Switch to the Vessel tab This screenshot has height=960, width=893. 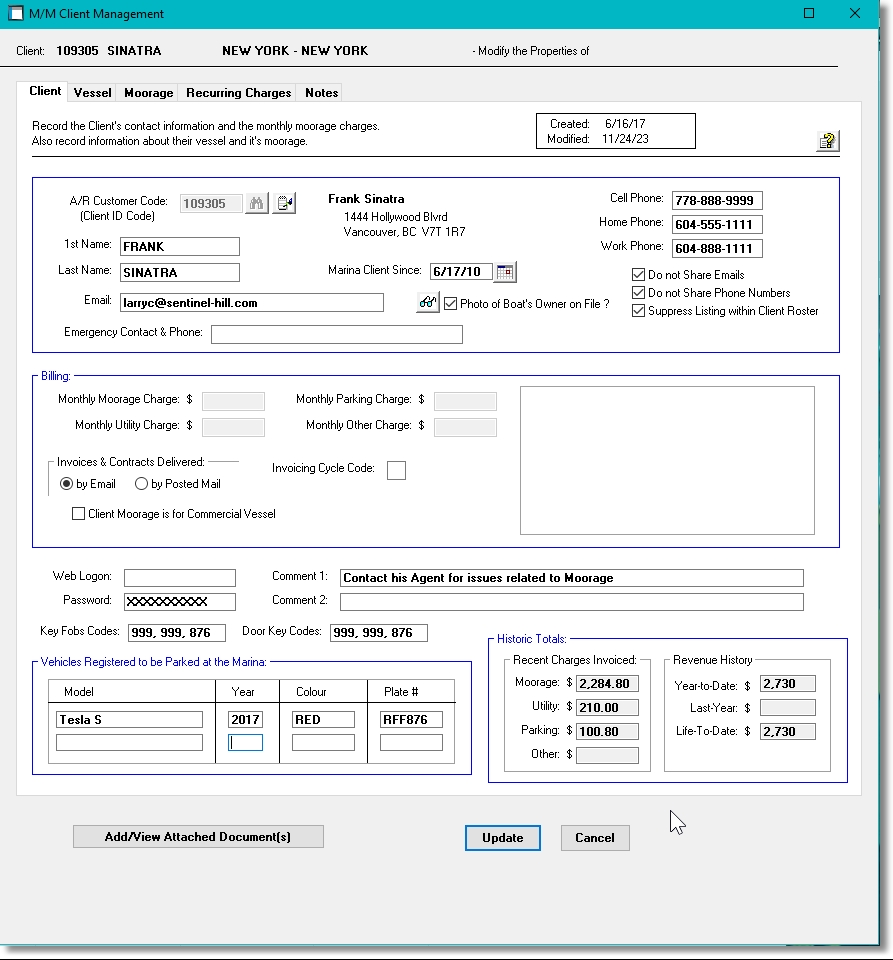92,92
